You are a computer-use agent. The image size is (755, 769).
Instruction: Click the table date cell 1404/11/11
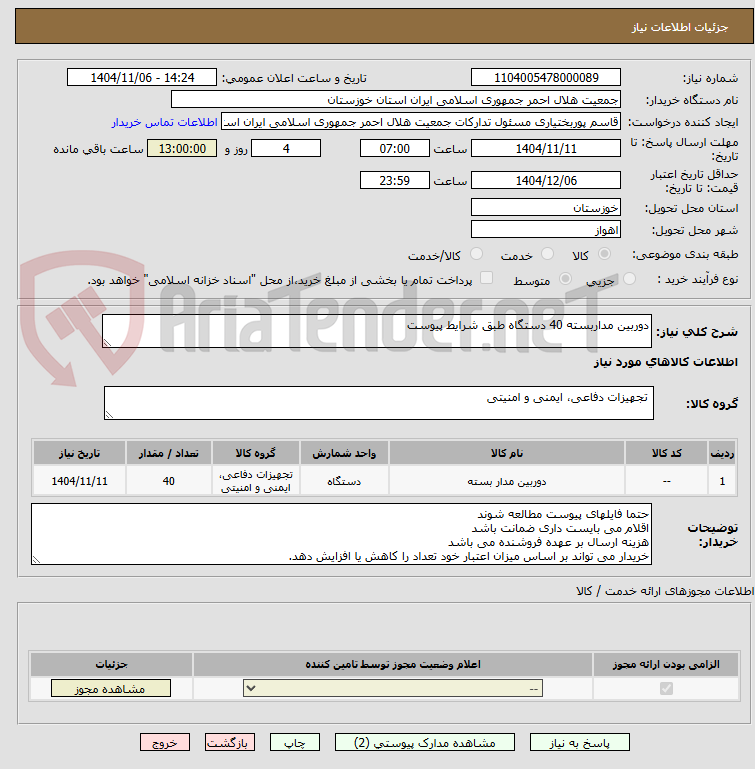[79, 481]
